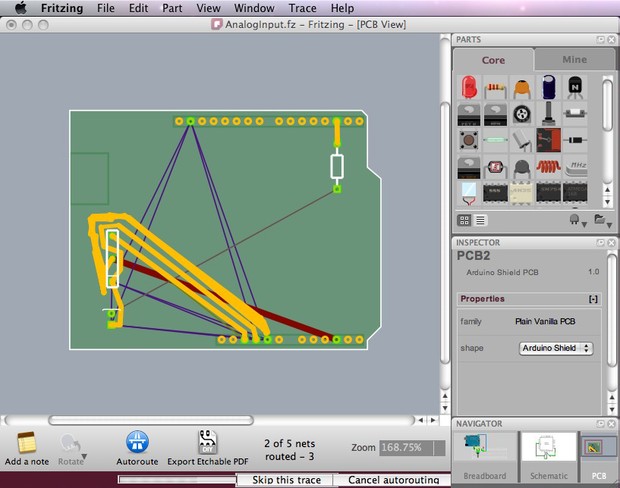Select the red inductor coil part
This screenshot has height=488, width=620.
[x=549, y=167]
